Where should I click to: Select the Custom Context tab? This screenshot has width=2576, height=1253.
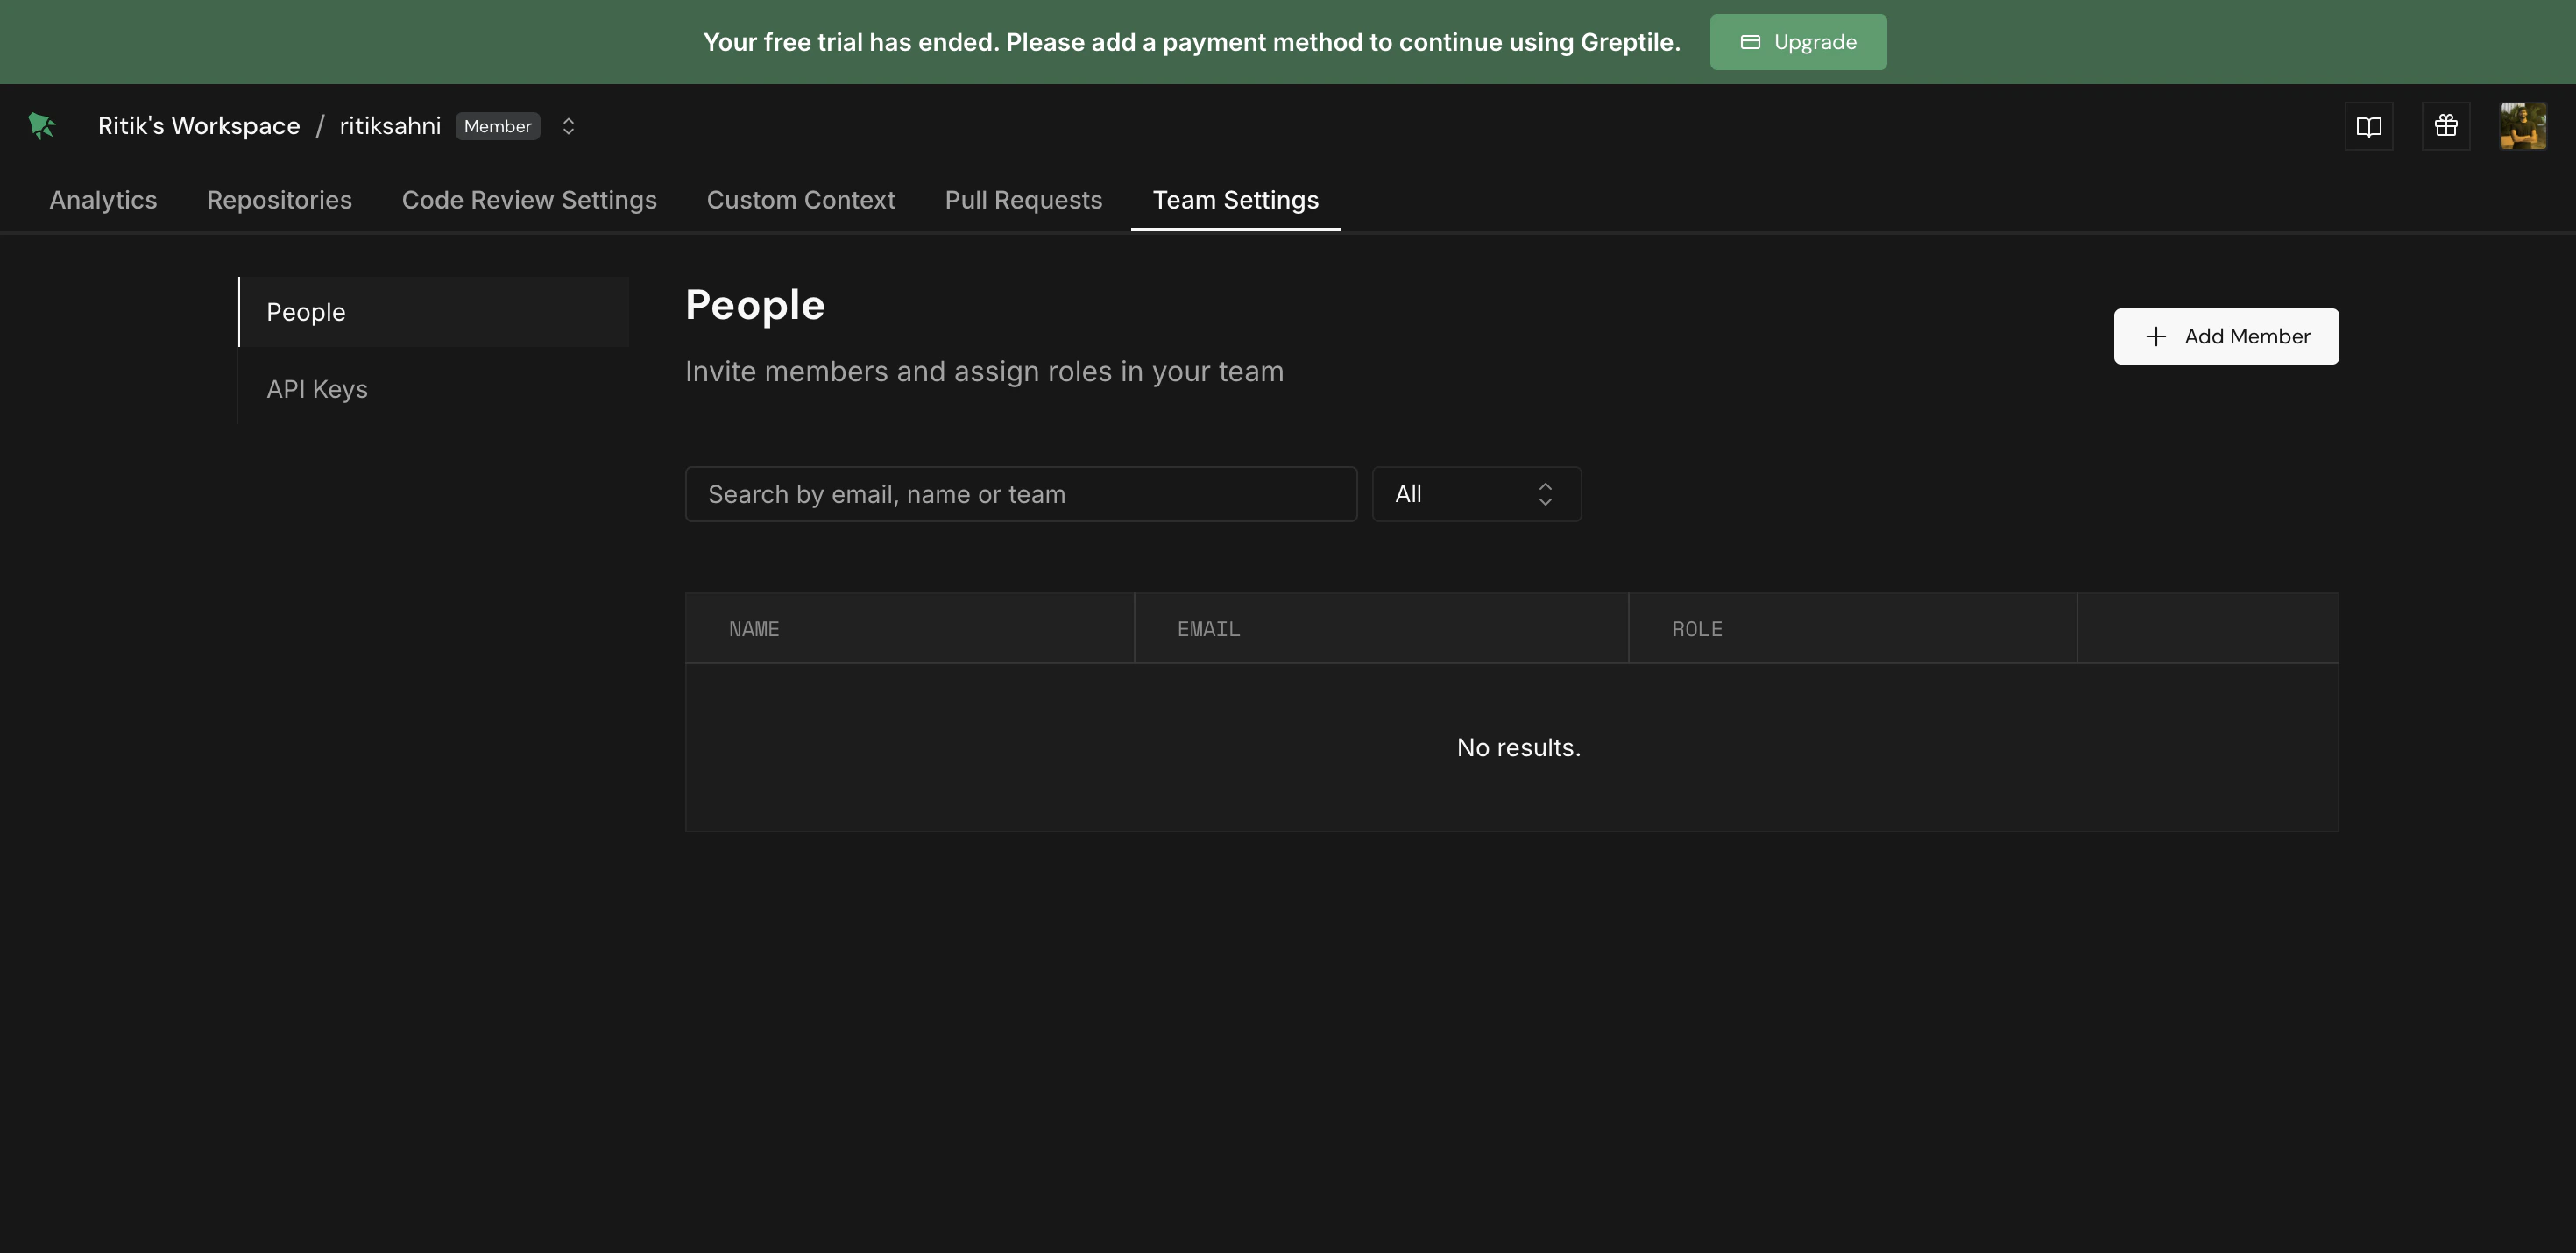[x=800, y=200]
